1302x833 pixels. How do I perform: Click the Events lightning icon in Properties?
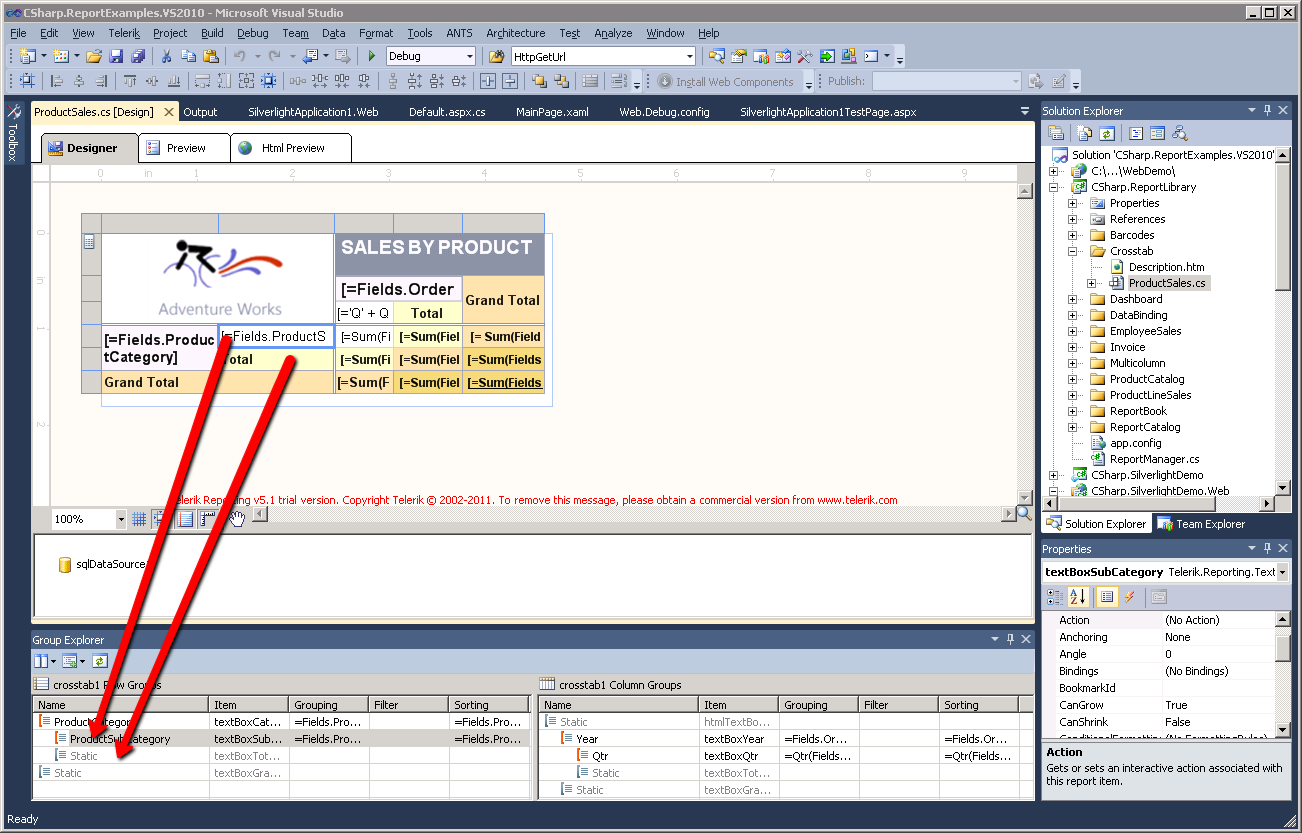[x=1129, y=597]
